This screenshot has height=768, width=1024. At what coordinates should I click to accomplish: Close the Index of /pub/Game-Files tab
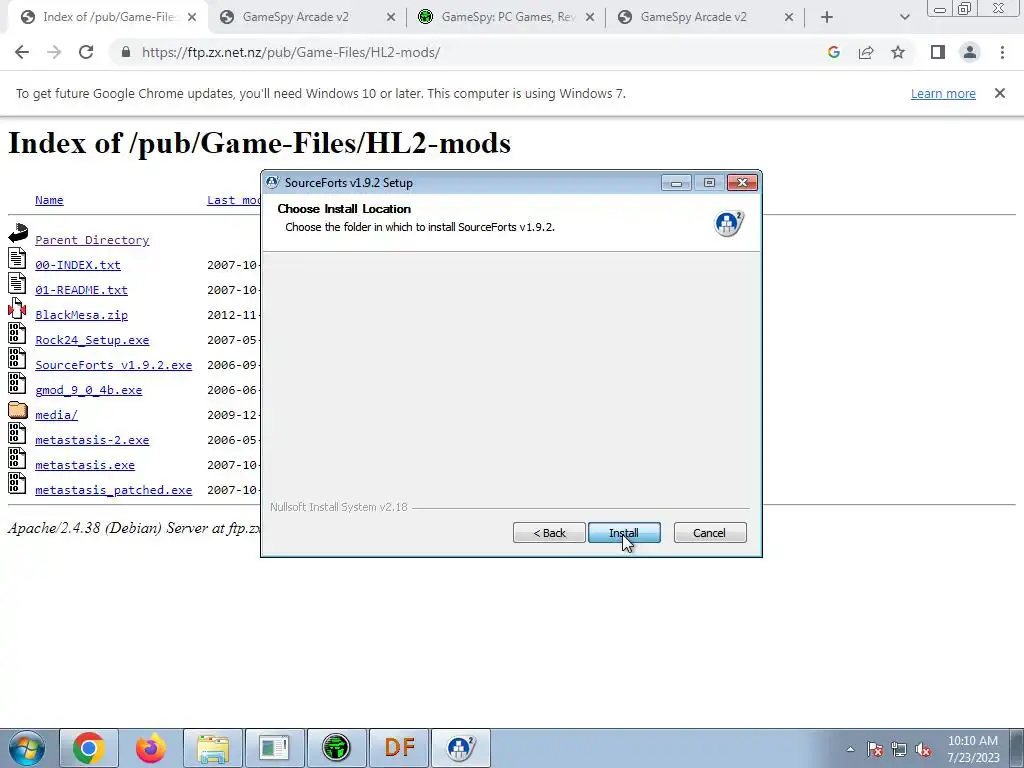191,18
